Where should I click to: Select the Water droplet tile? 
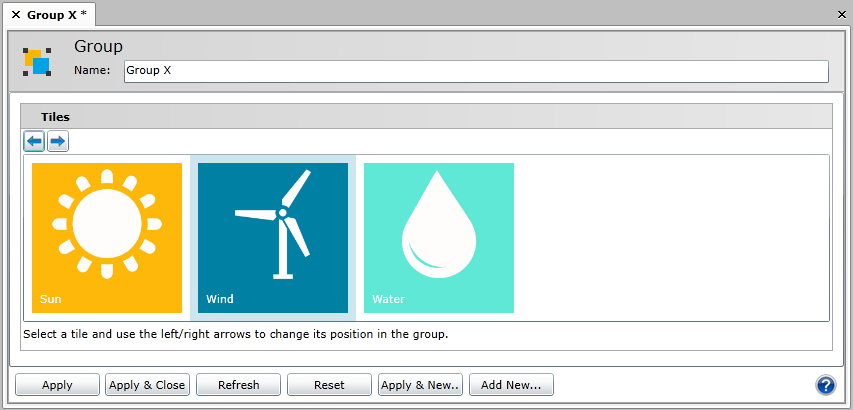click(439, 238)
